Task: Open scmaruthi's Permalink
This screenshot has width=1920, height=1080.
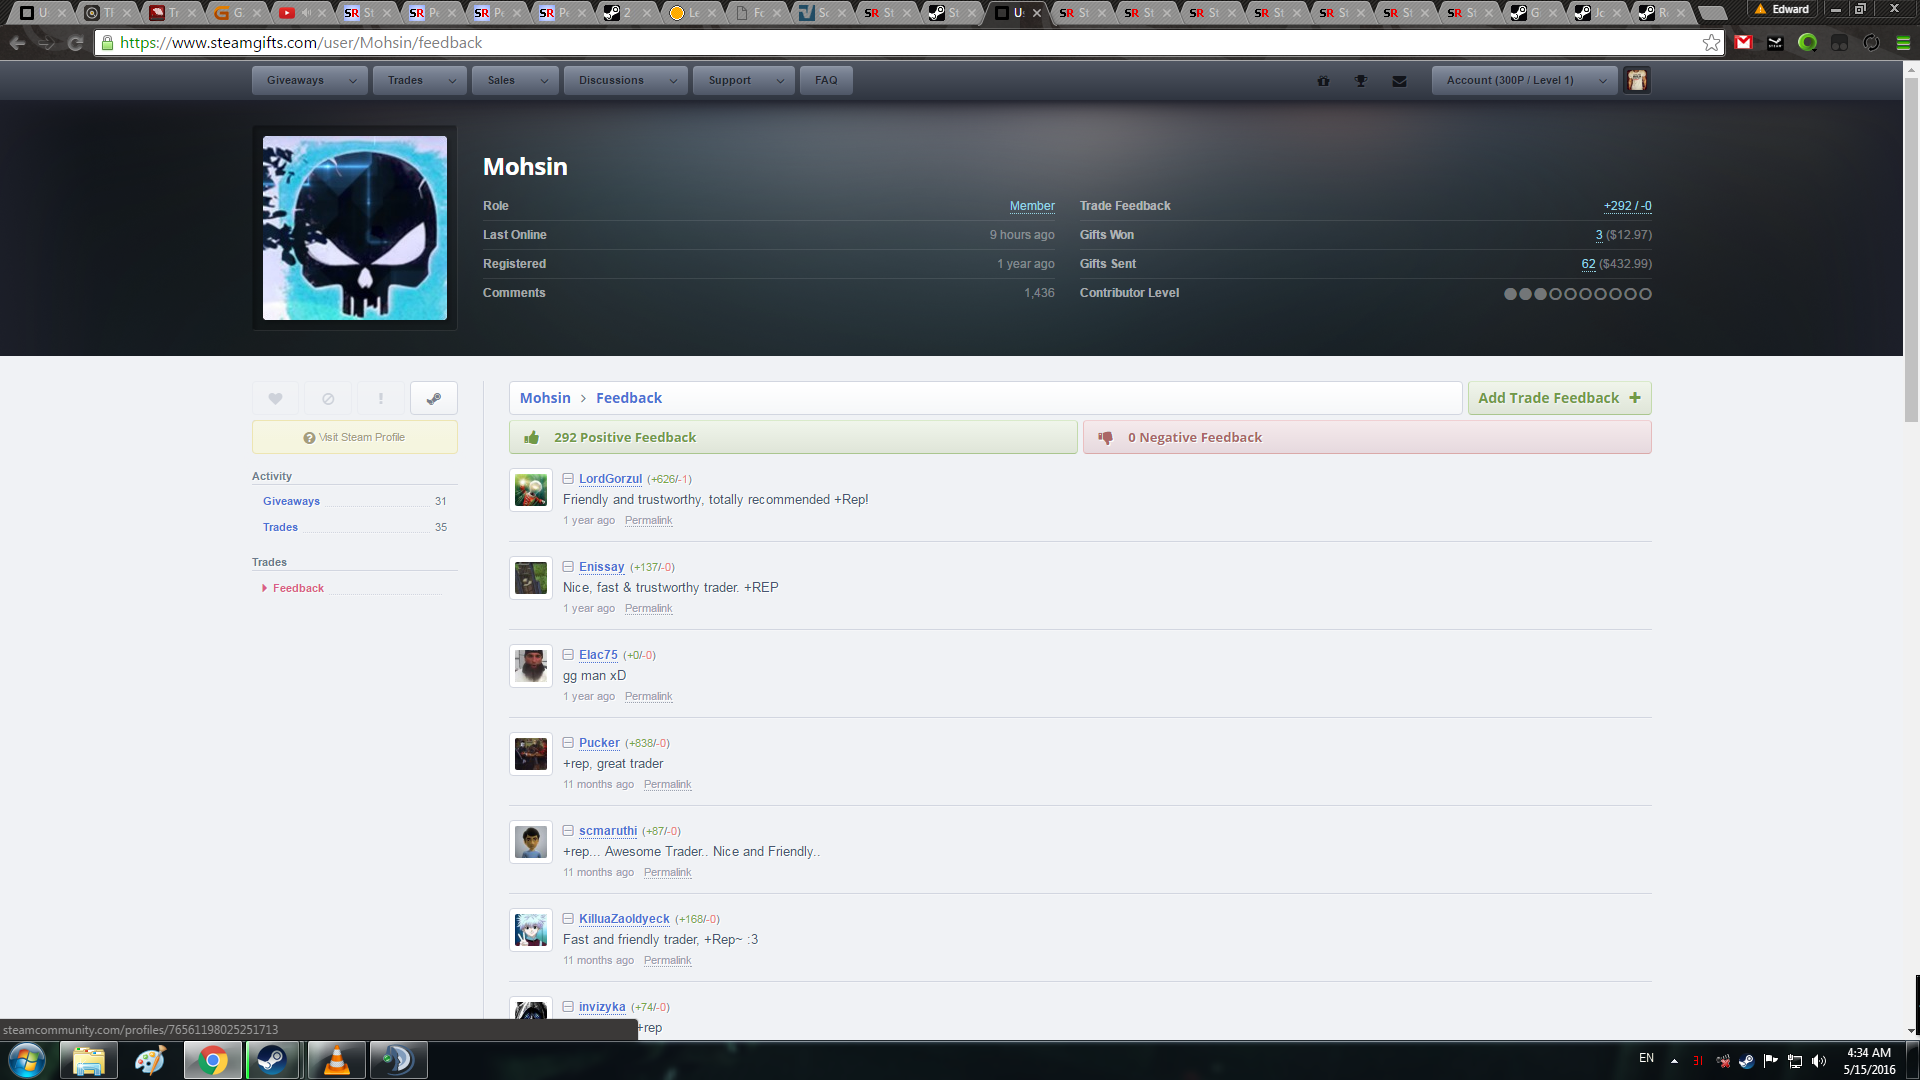Action: point(667,873)
